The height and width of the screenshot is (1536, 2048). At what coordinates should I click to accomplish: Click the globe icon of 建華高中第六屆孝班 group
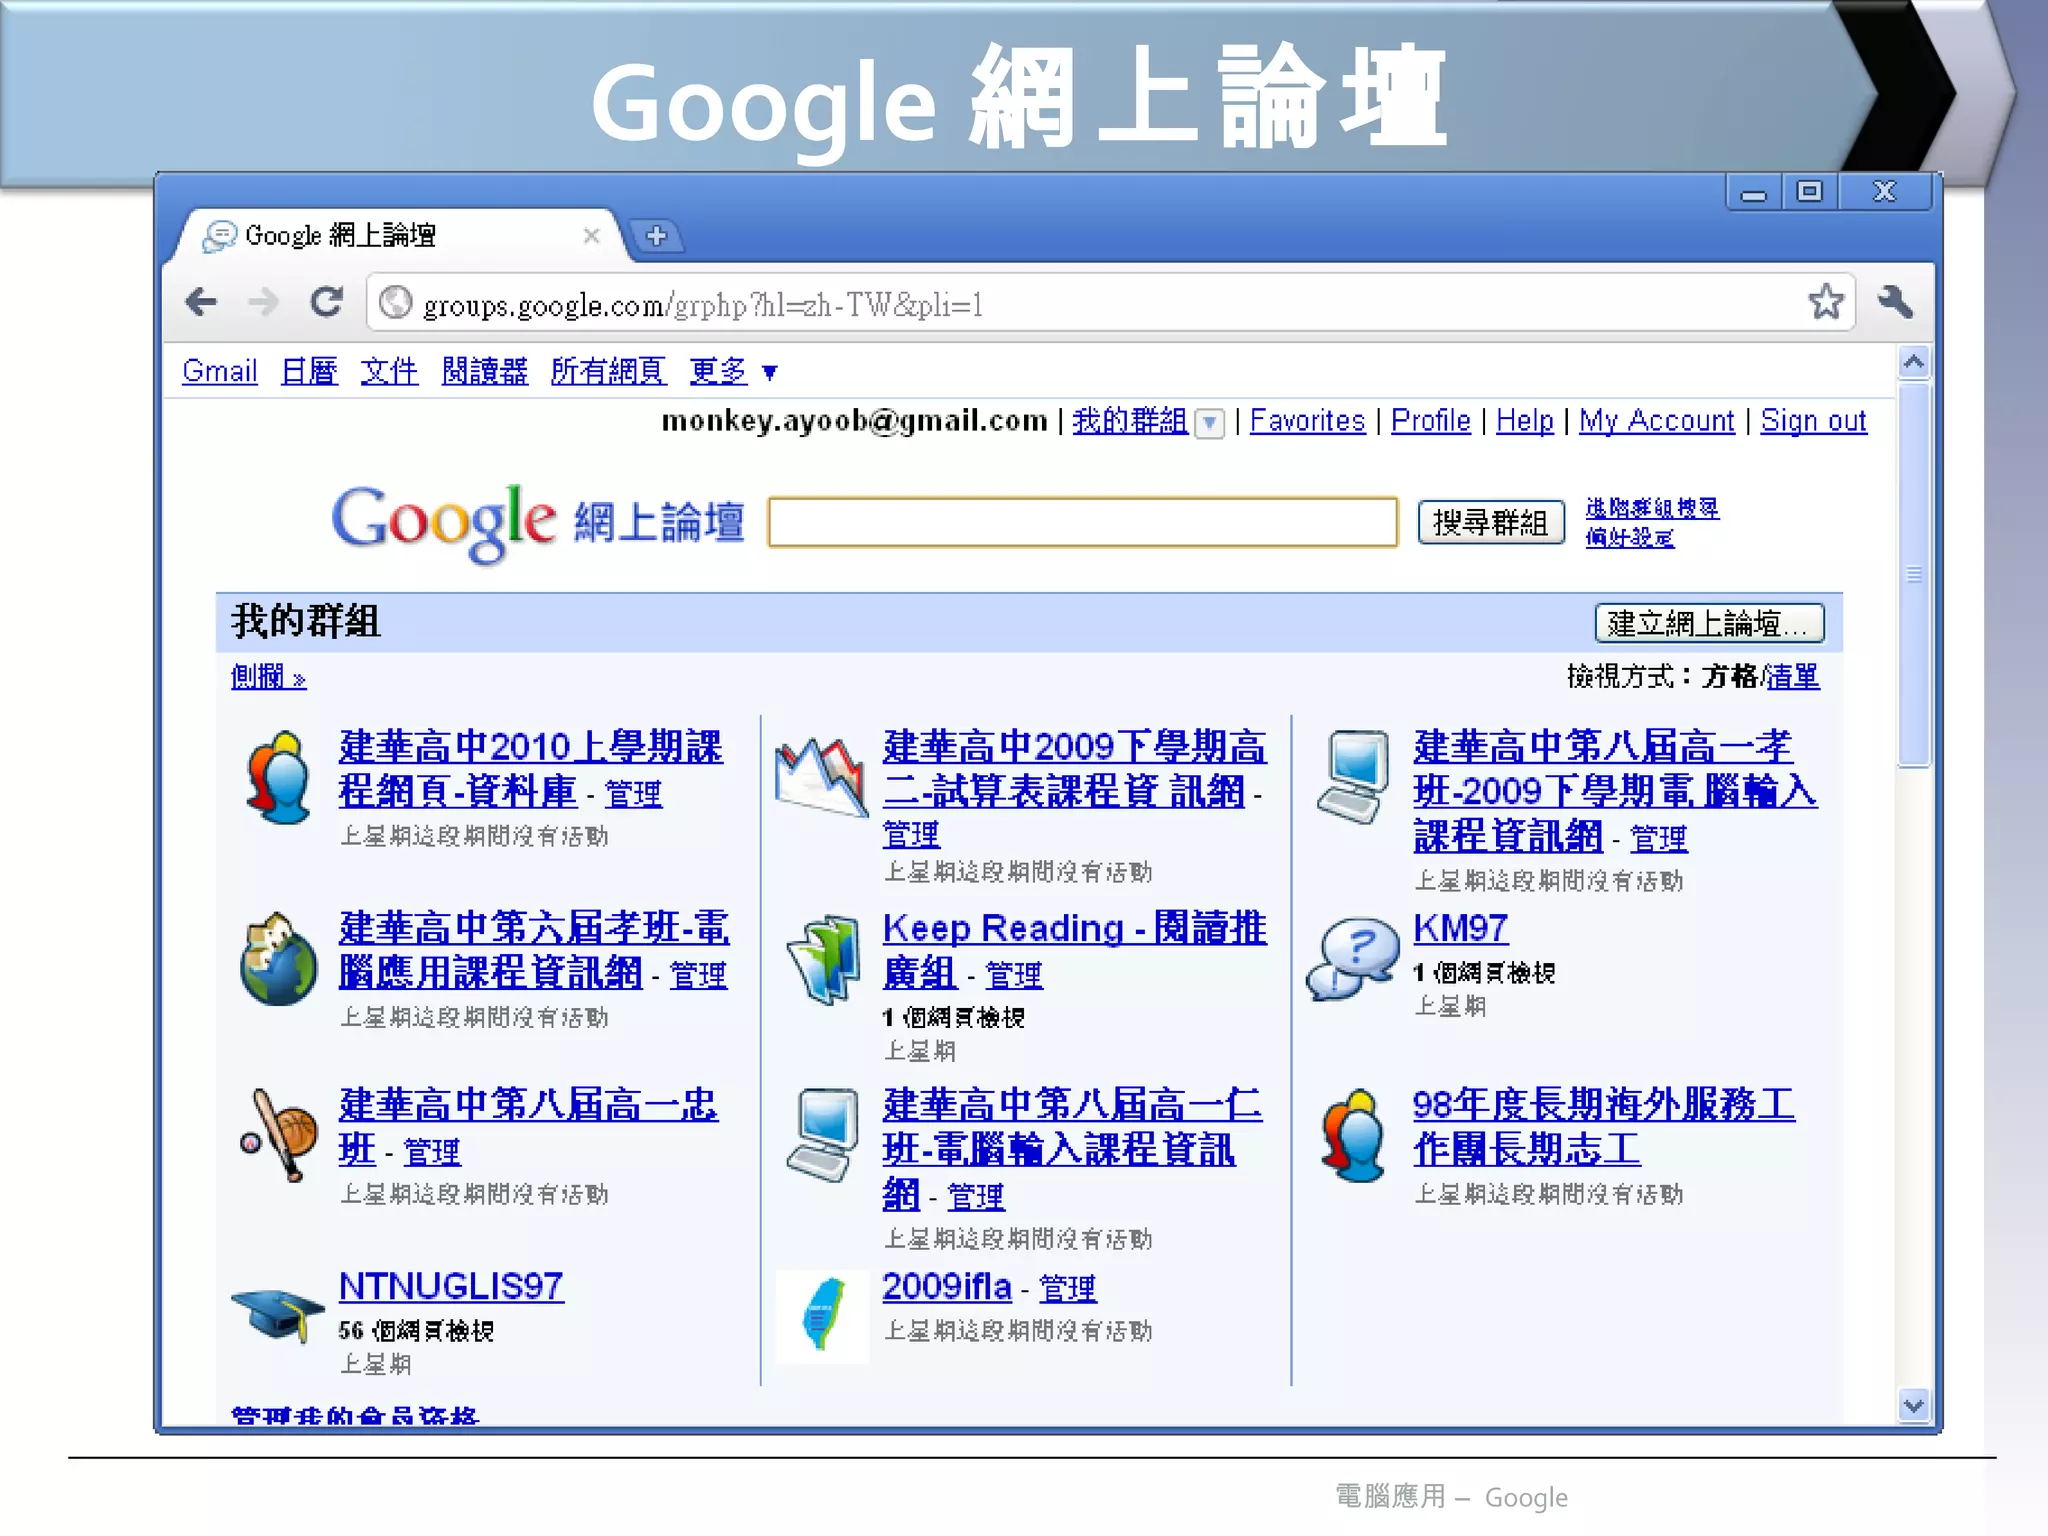tap(279, 960)
